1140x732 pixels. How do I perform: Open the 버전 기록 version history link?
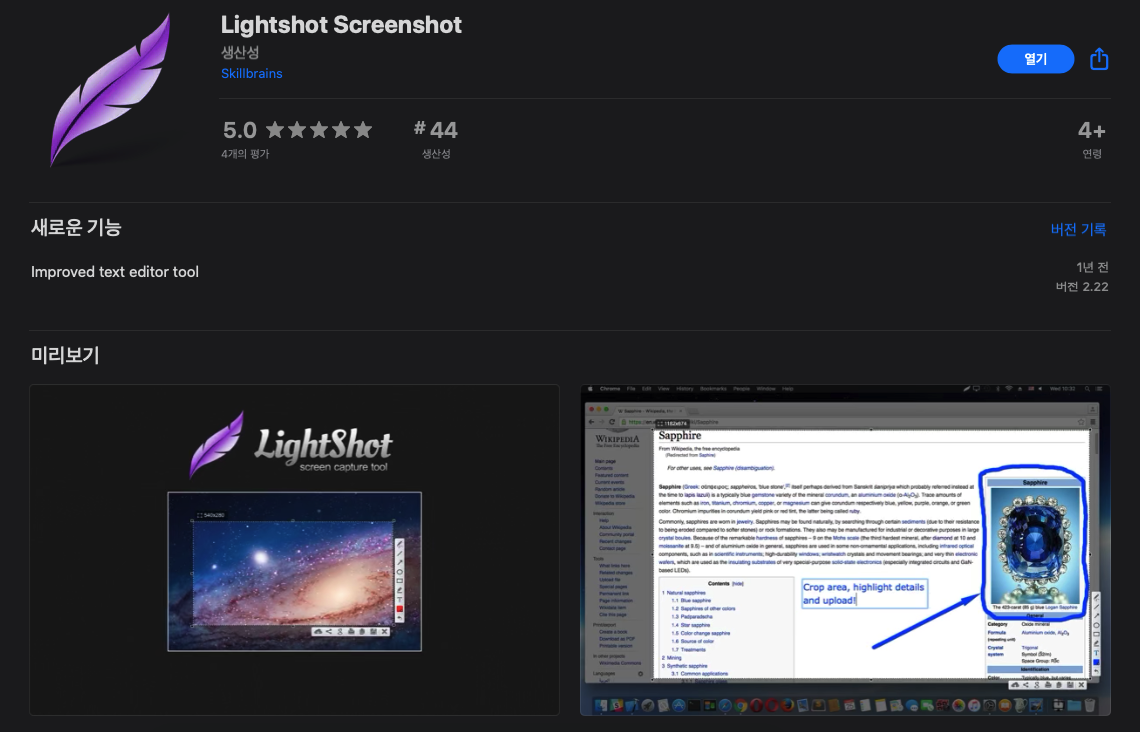1078,229
